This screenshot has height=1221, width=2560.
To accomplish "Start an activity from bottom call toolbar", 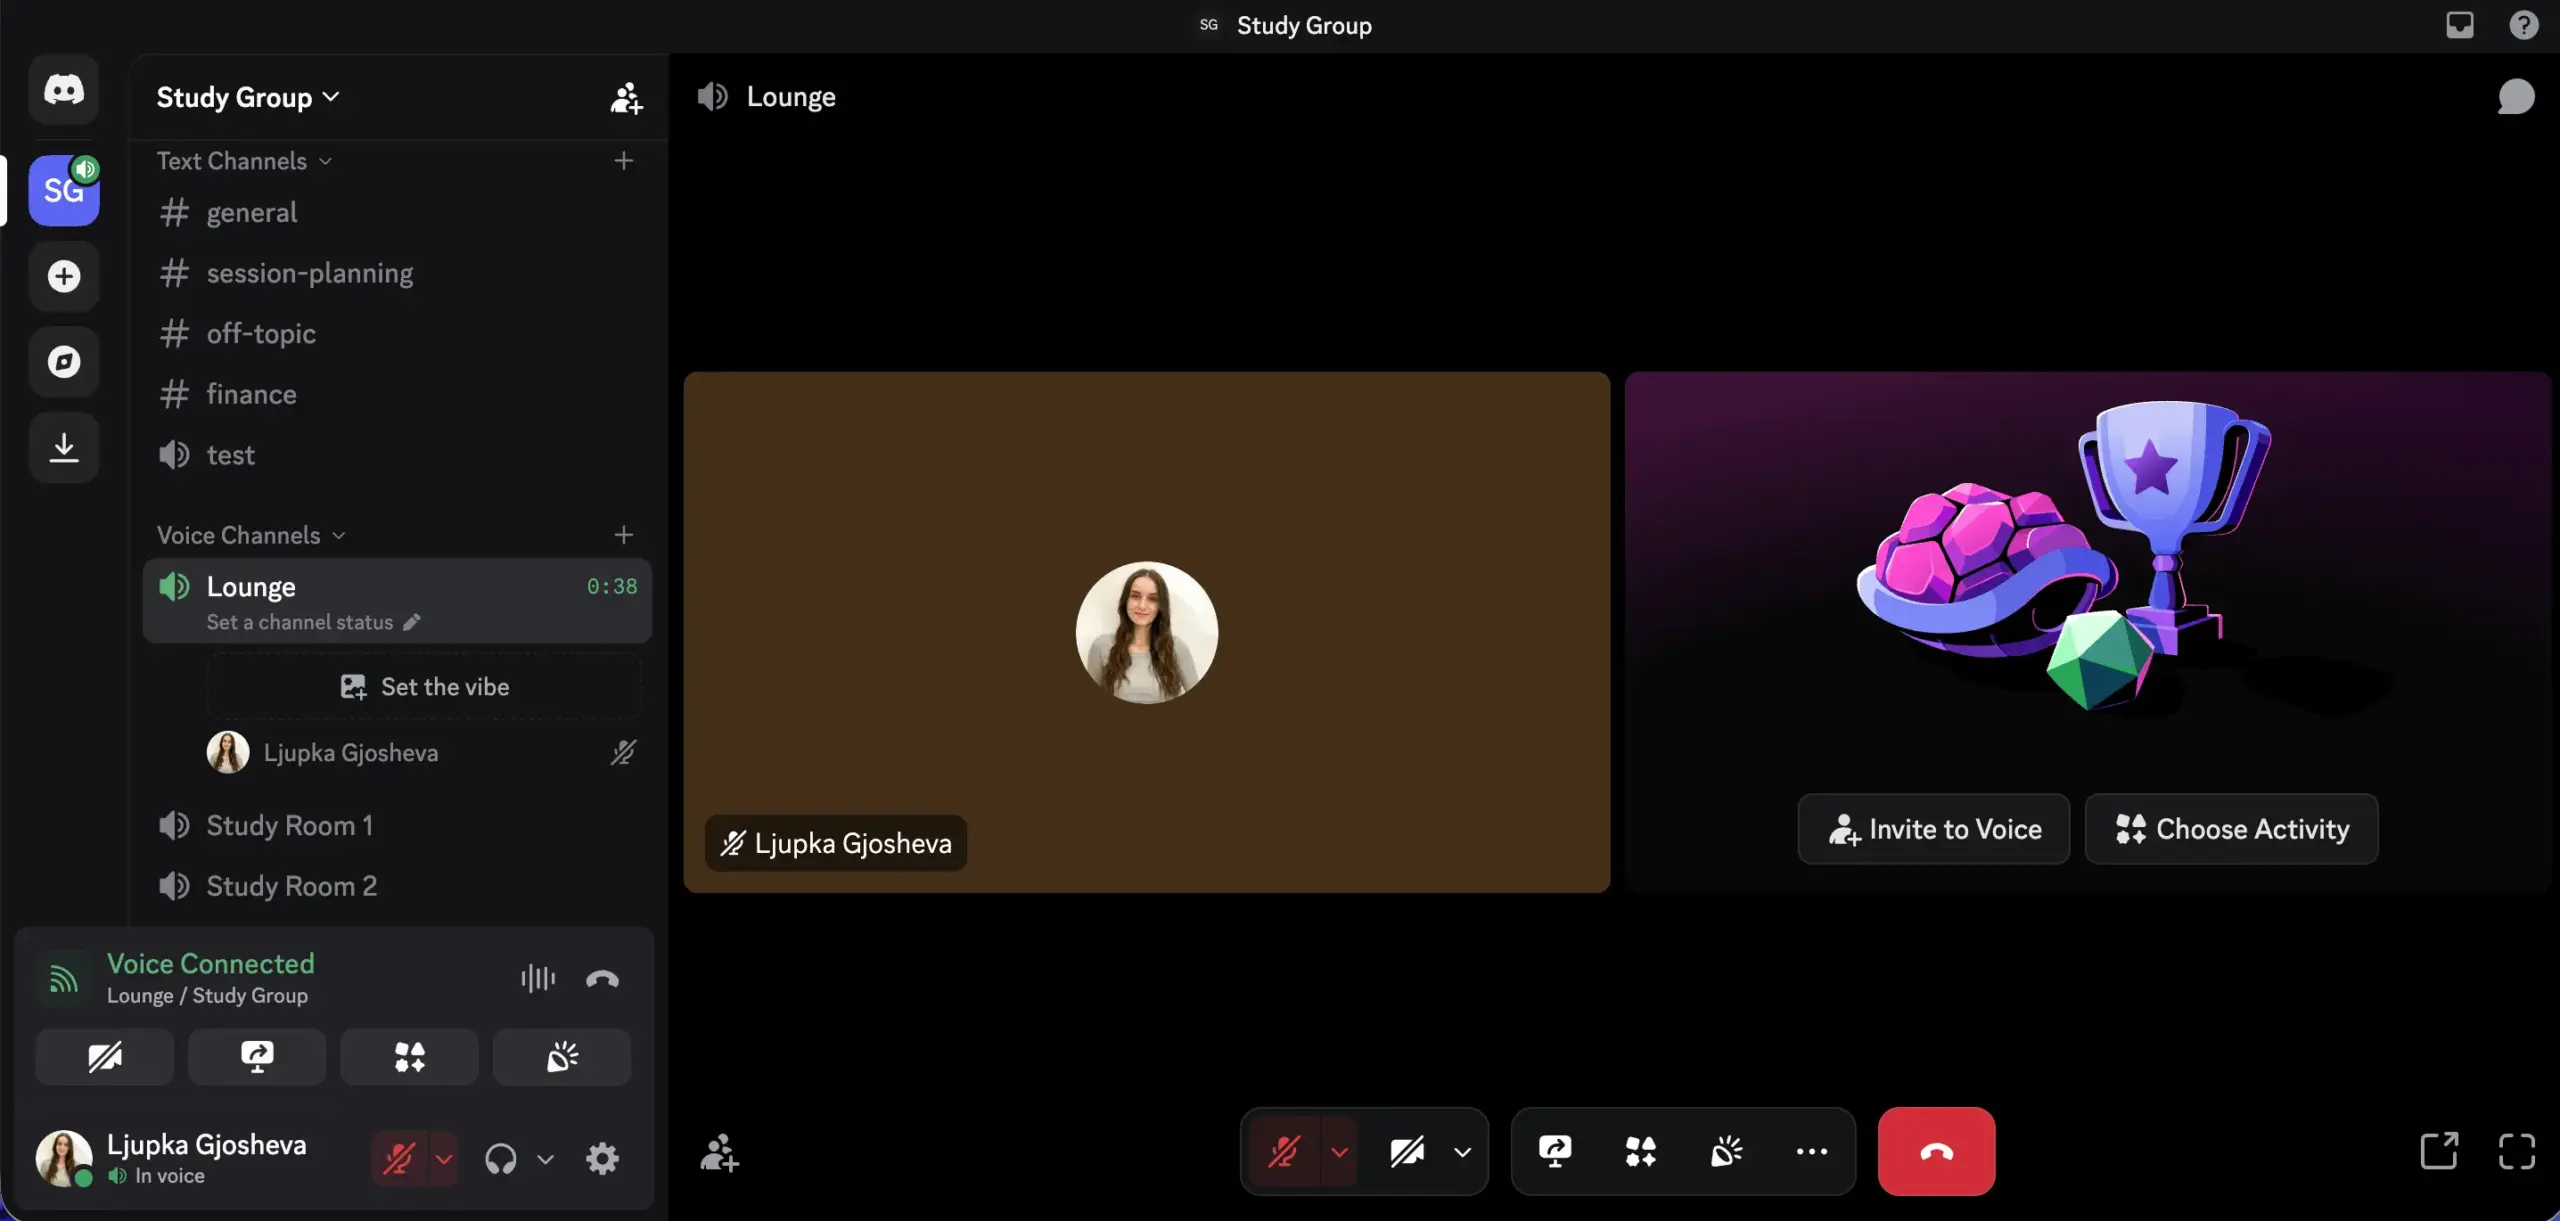I will point(1641,1152).
